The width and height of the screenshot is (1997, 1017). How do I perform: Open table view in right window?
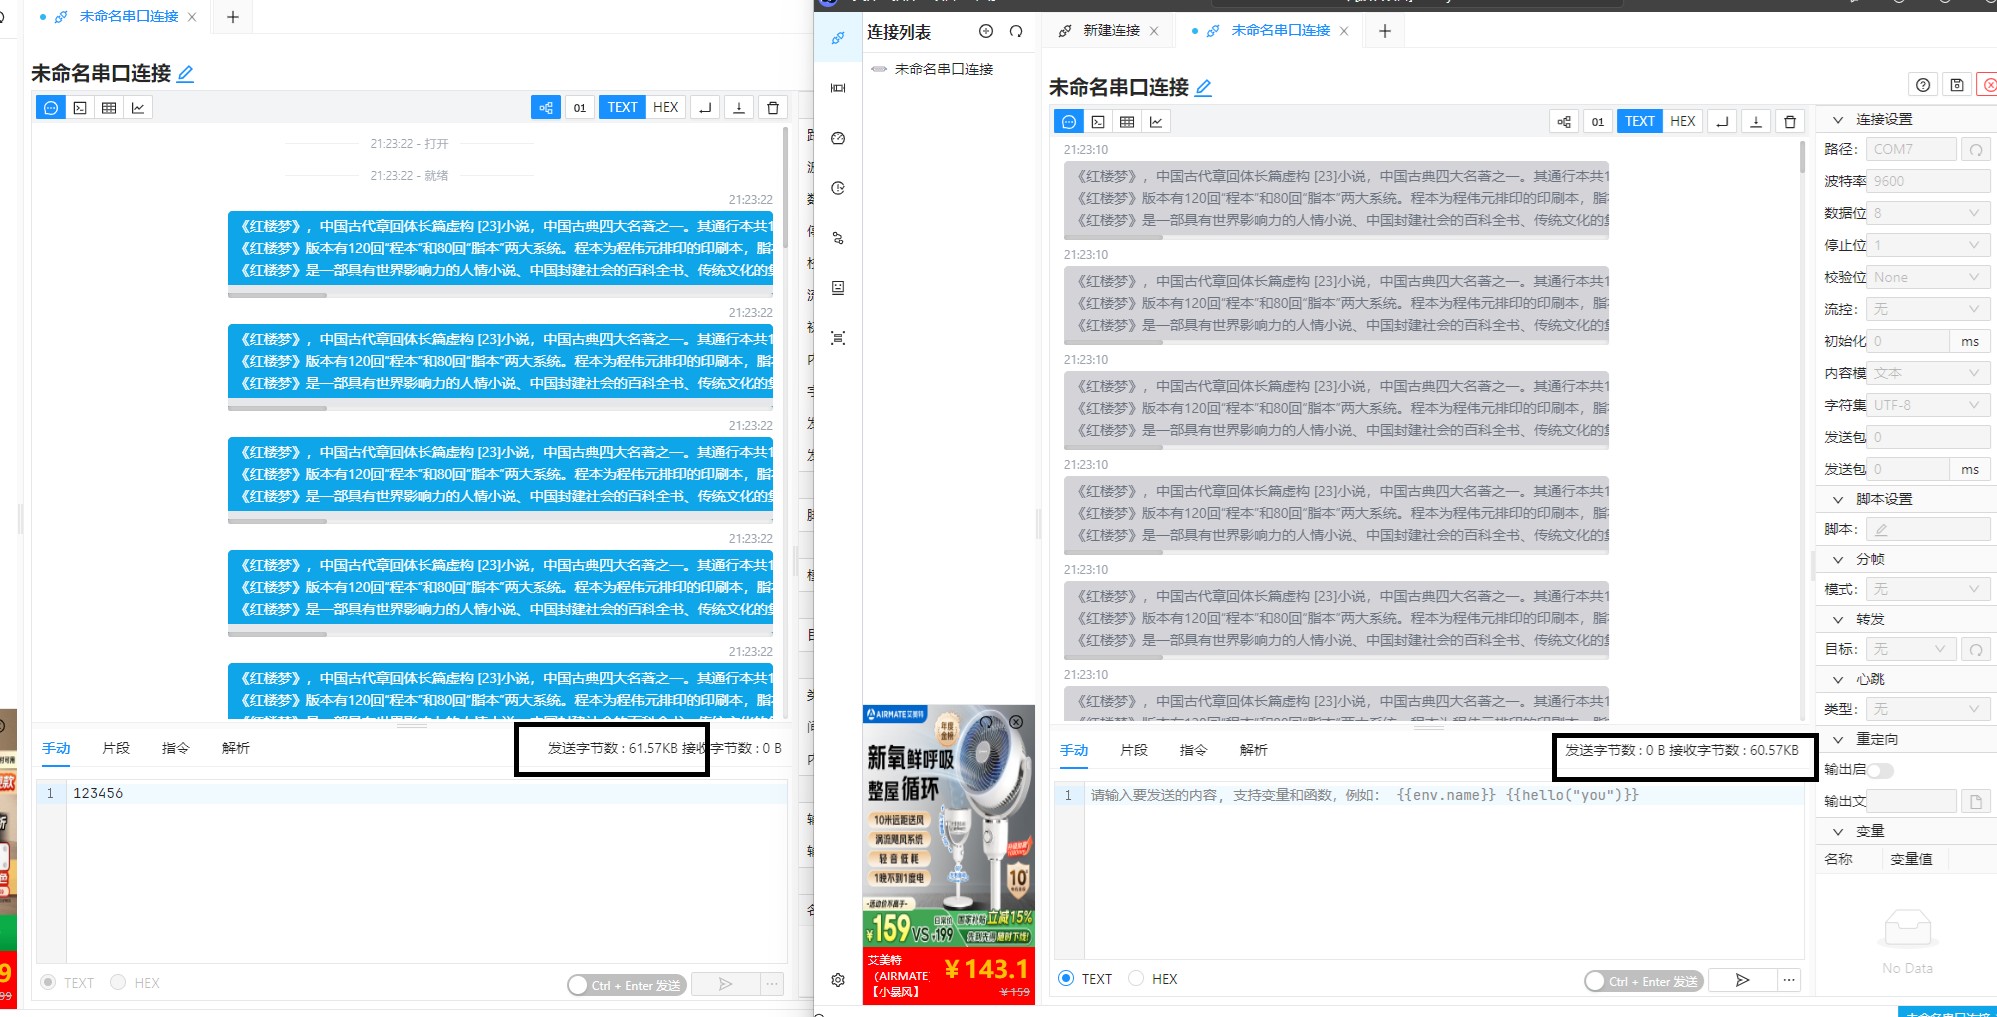[1127, 122]
